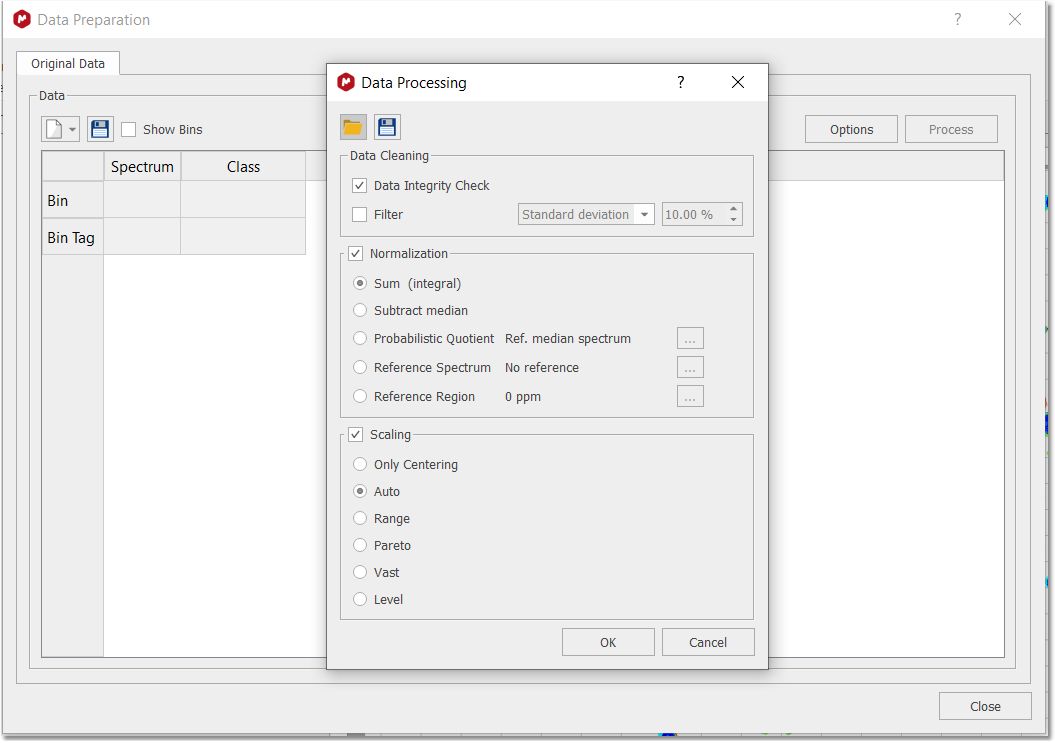The image size is (1055, 743).
Task: Uncheck Data Integrity Check
Action: (x=360, y=186)
